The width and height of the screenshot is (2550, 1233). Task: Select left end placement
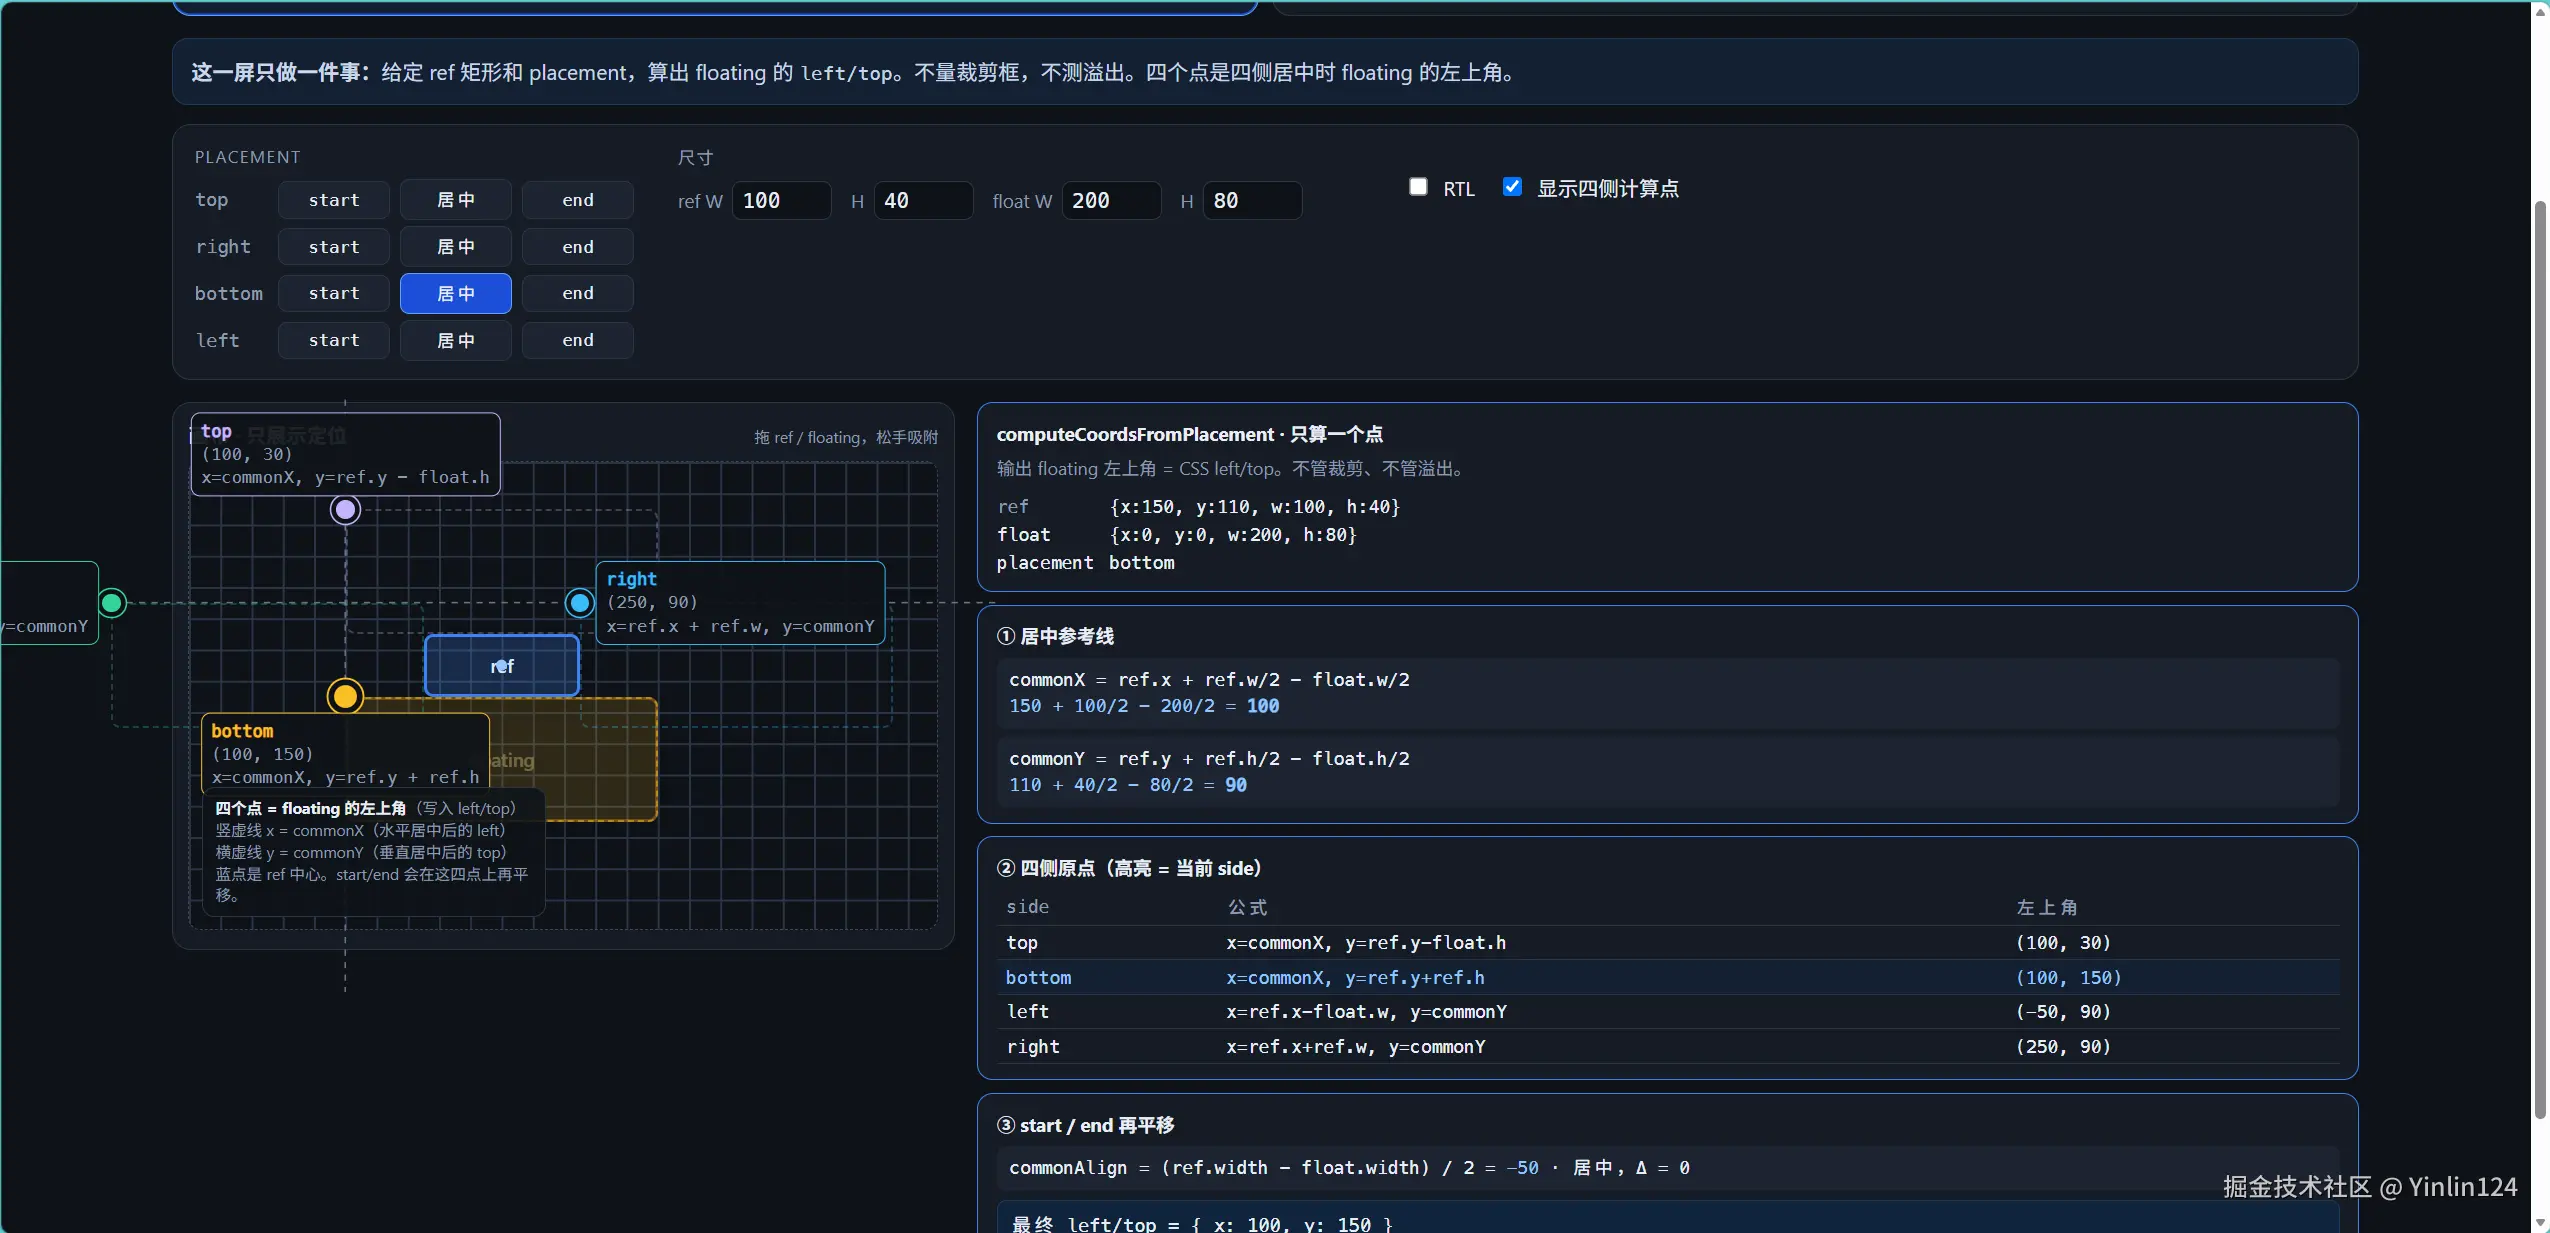(578, 340)
